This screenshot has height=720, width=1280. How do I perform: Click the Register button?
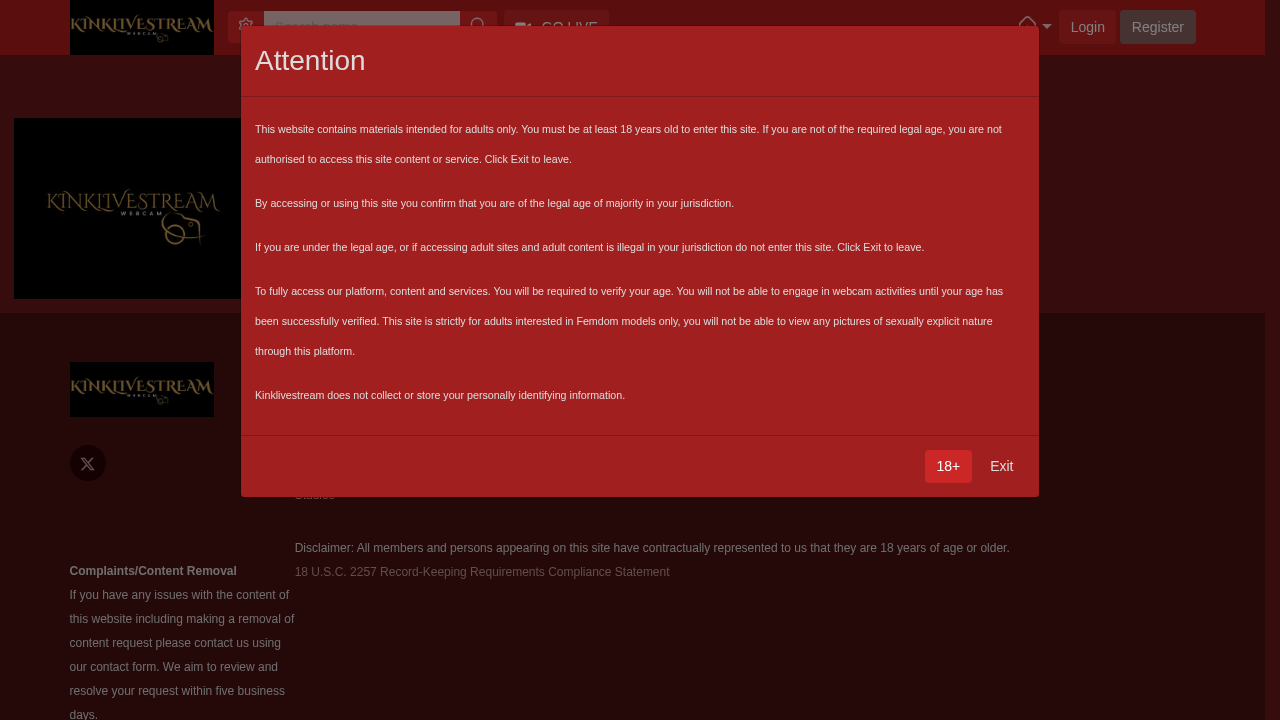pyautogui.click(x=1157, y=27)
